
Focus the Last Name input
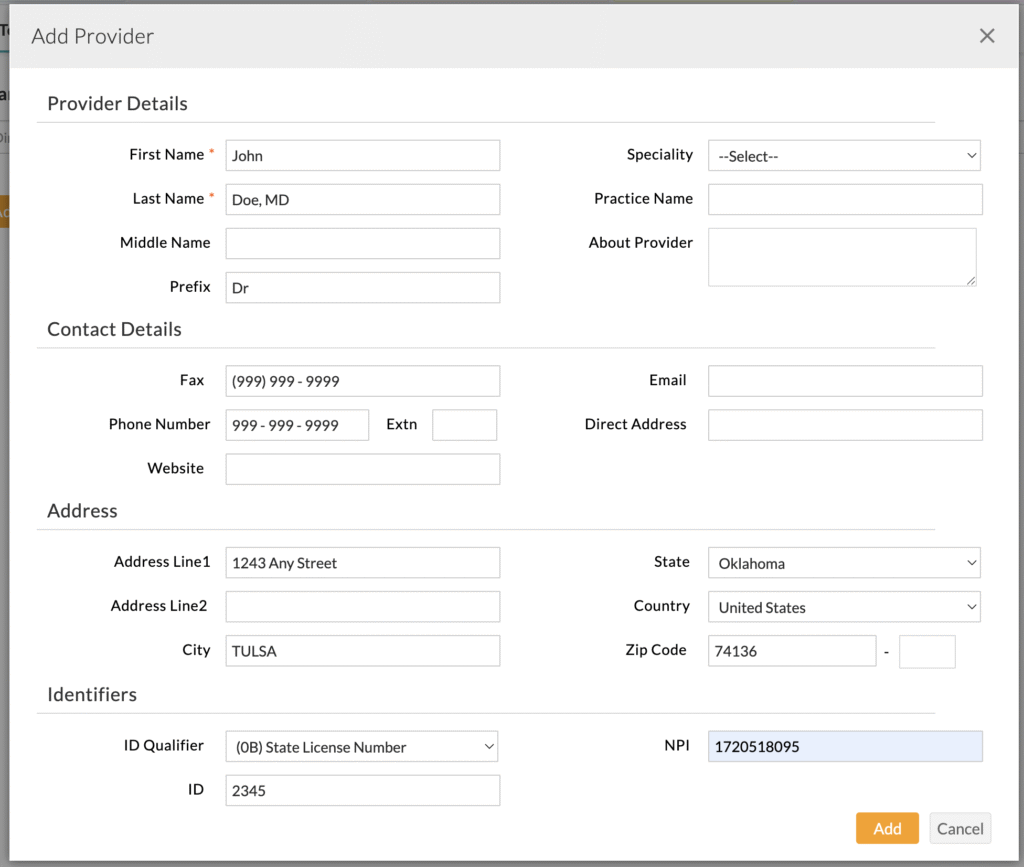click(x=362, y=200)
